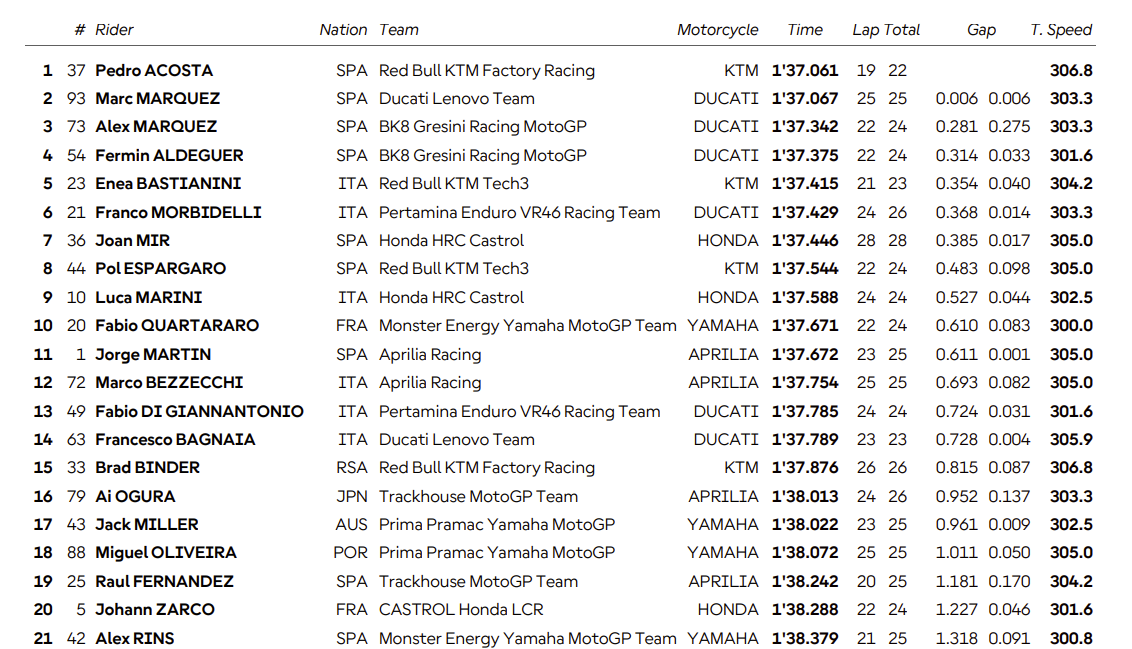Click the lap time 1'37.429
The height and width of the screenshot is (649, 1132).
point(805,212)
